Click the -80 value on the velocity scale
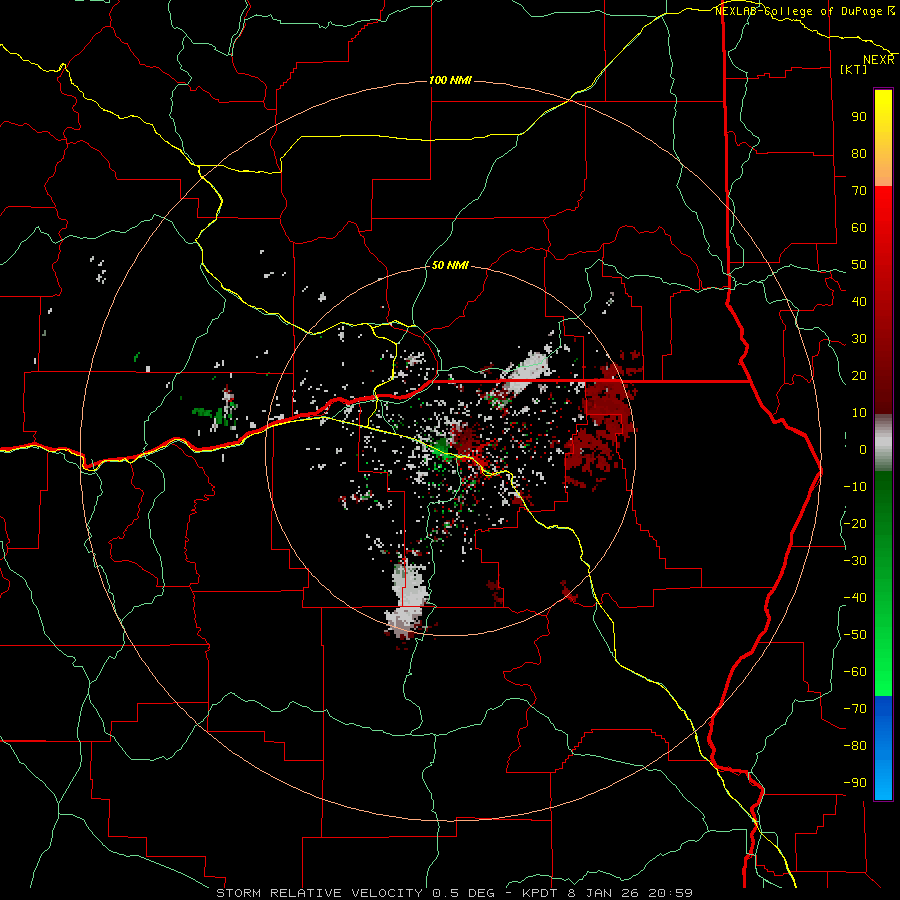The image size is (900, 900). coord(855,746)
